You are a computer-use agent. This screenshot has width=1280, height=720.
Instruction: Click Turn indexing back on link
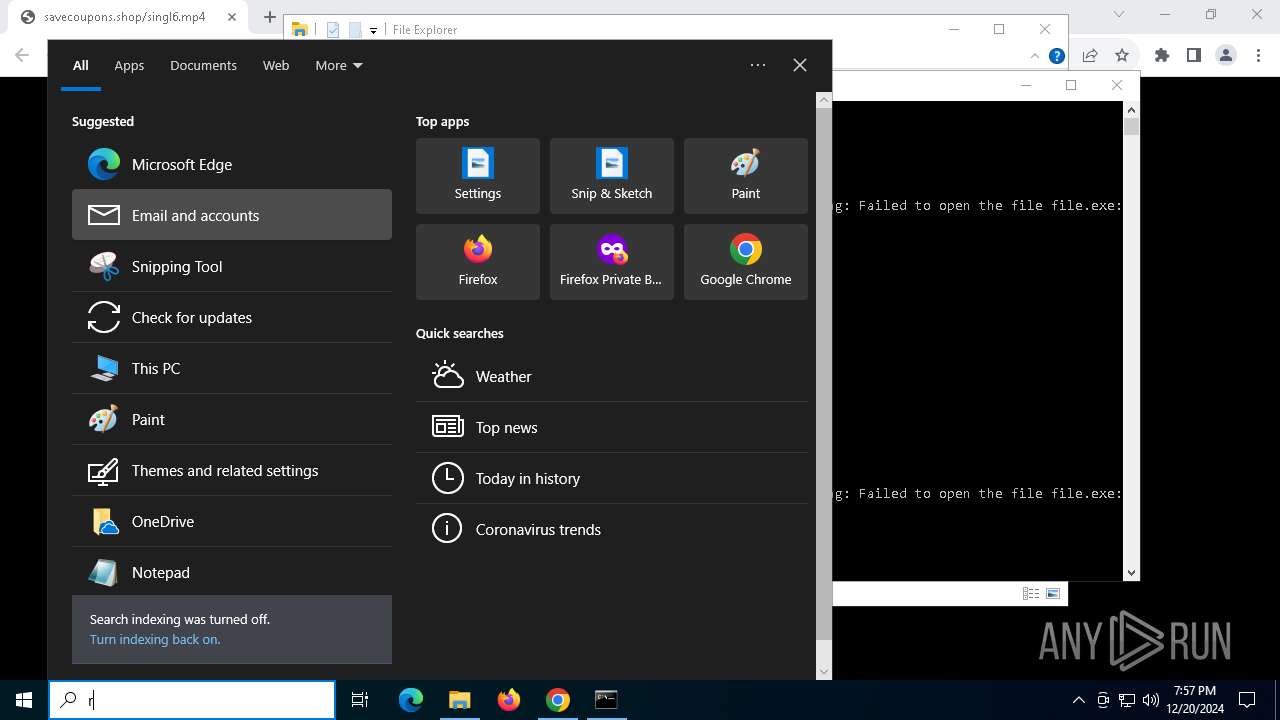click(x=155, y=639)
